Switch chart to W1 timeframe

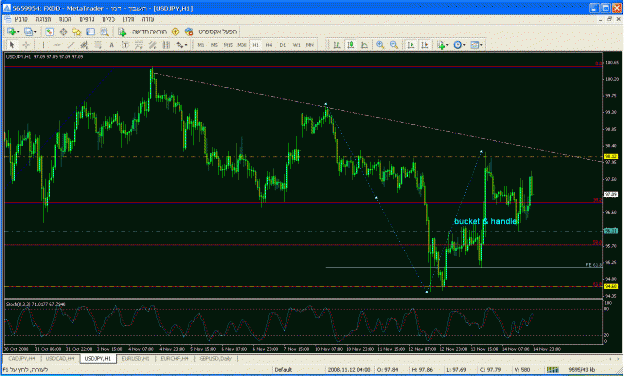297,45
